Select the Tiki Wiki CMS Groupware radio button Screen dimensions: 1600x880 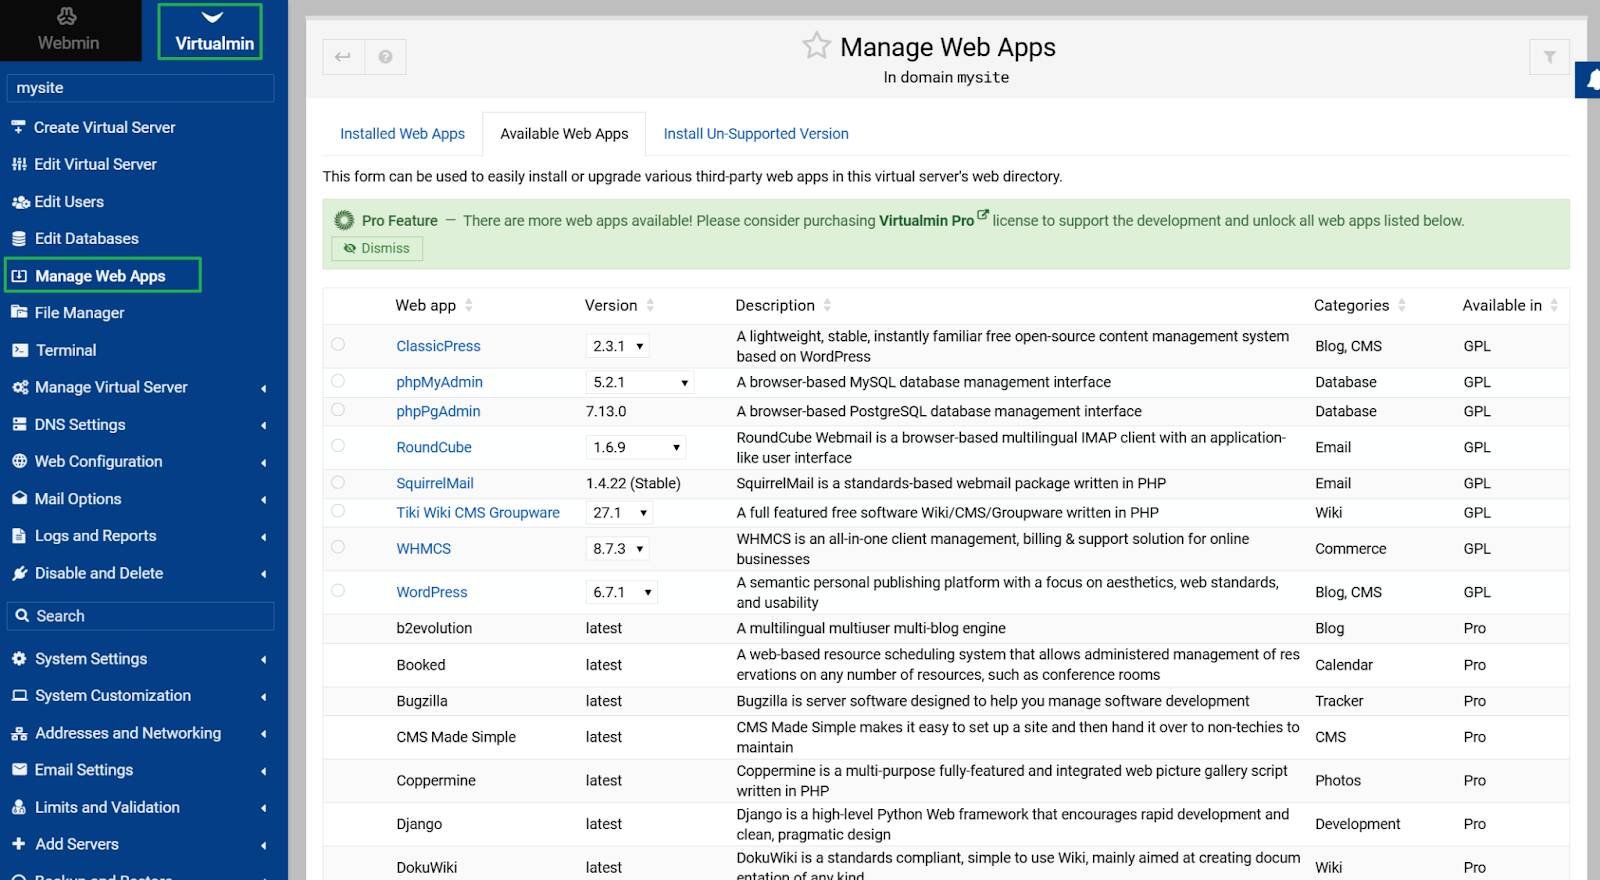tap(338, 511)
